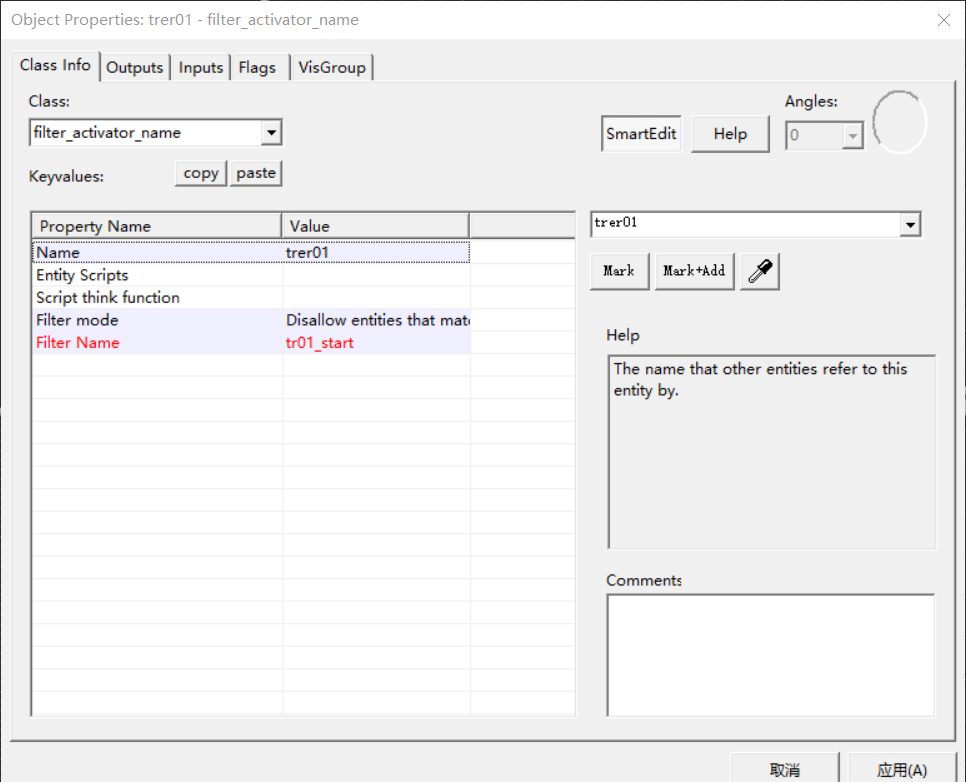
Task: Click the eyedropper pick entity icon
Action: pyautogui.click(x=760, y=271)
